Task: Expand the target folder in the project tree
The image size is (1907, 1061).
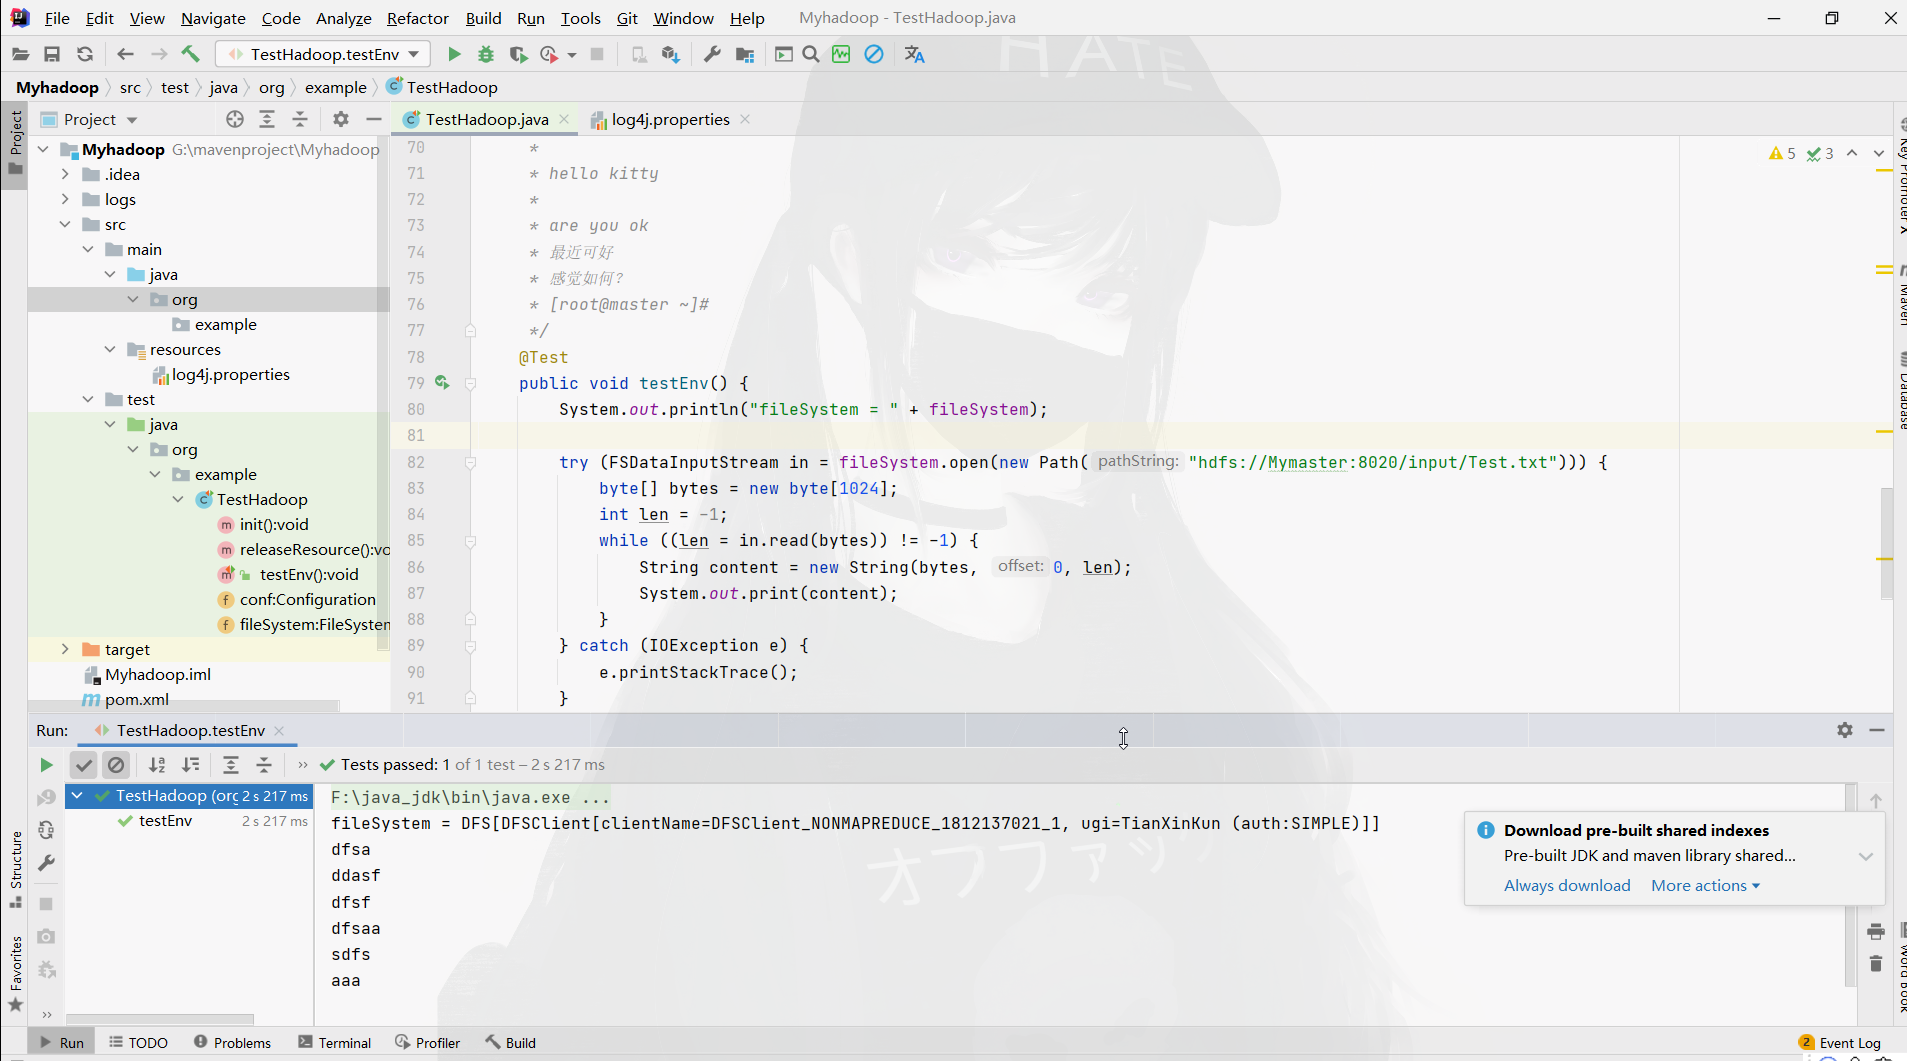Action: pos(65,649)
